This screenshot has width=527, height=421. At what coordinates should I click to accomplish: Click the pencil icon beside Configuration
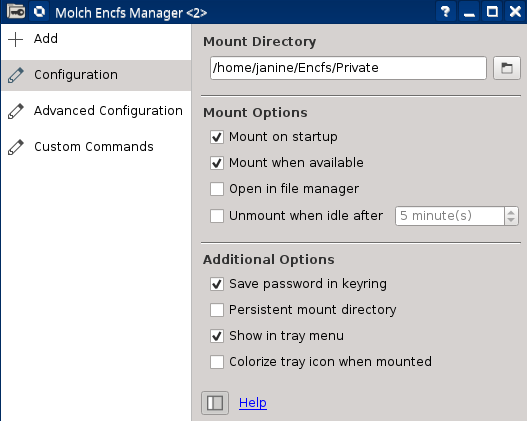(15, 75)
